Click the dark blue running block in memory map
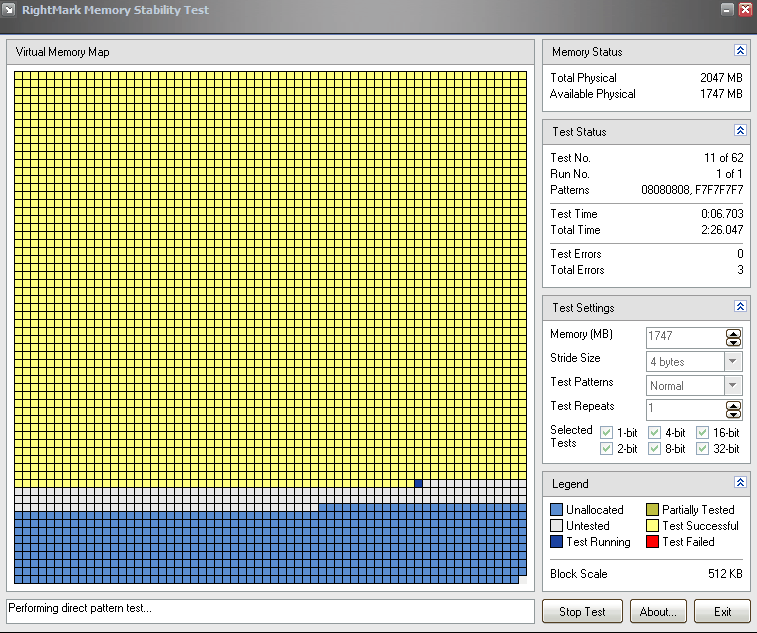The width and height of the screenshot is (757, 633). 419,483
